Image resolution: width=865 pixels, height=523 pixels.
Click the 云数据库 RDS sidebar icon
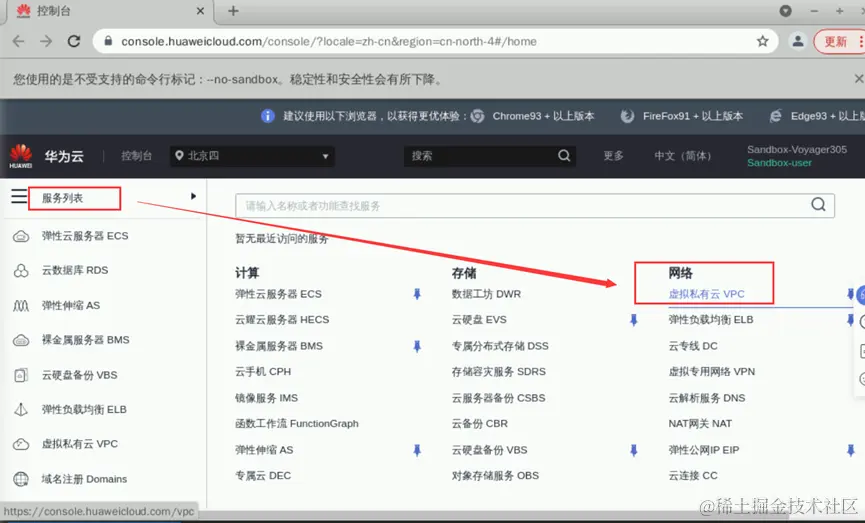(21, 271)
